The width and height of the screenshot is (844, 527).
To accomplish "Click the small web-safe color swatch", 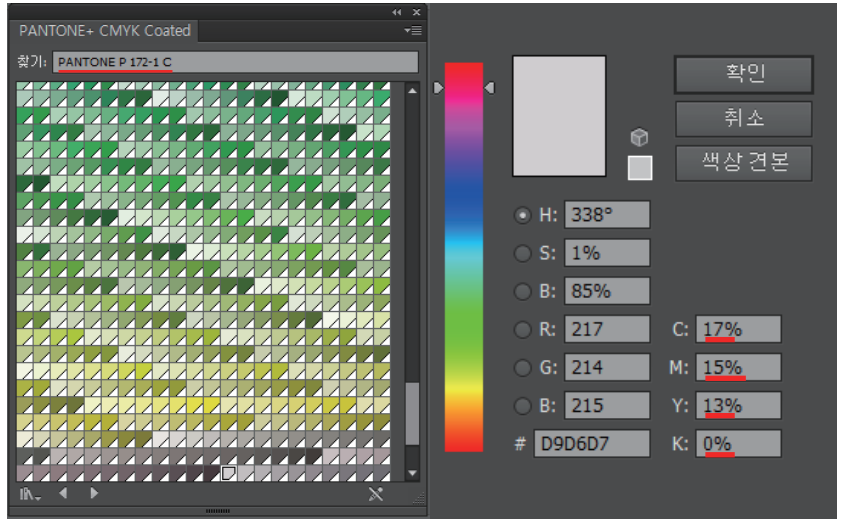I will coord(640,167).
